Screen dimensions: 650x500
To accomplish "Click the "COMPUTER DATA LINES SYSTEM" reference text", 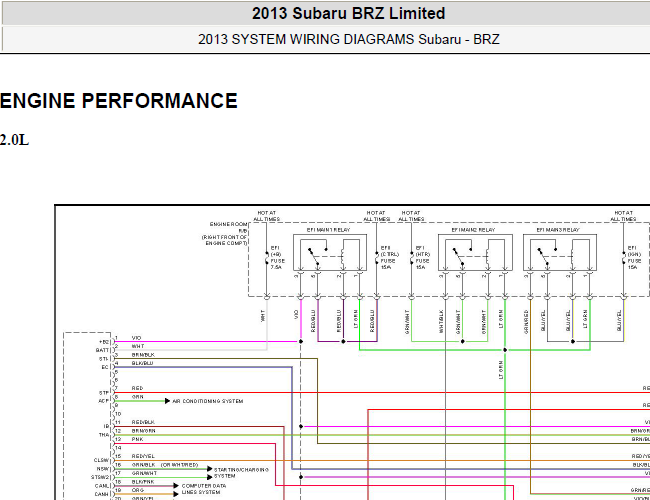I will tap(204, 489).
